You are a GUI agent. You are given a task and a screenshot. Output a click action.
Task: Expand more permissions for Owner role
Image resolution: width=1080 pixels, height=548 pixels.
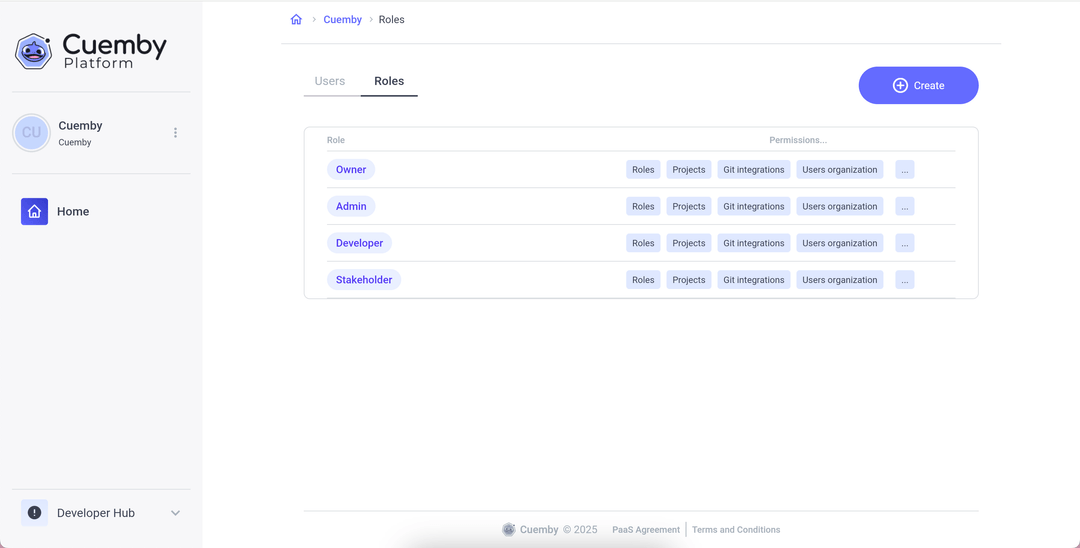click(904, 170)
